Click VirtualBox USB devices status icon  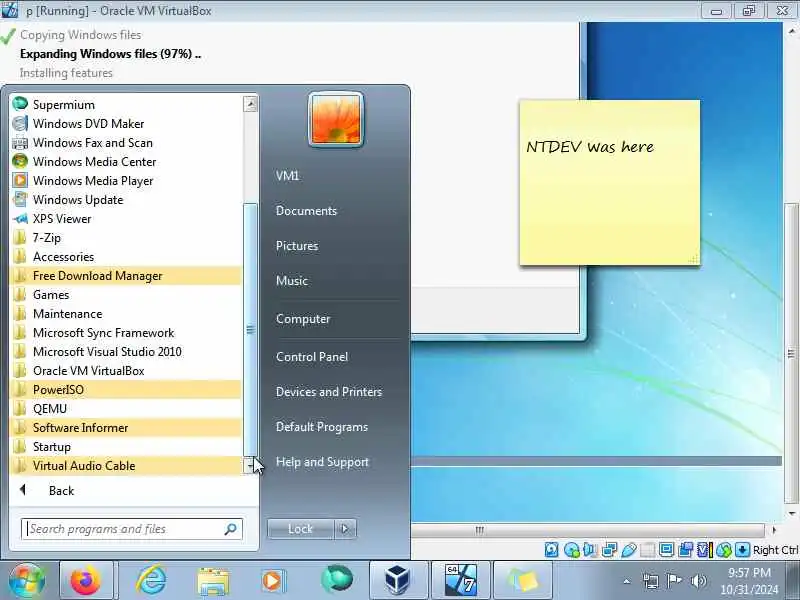click(x=629, y=549)
